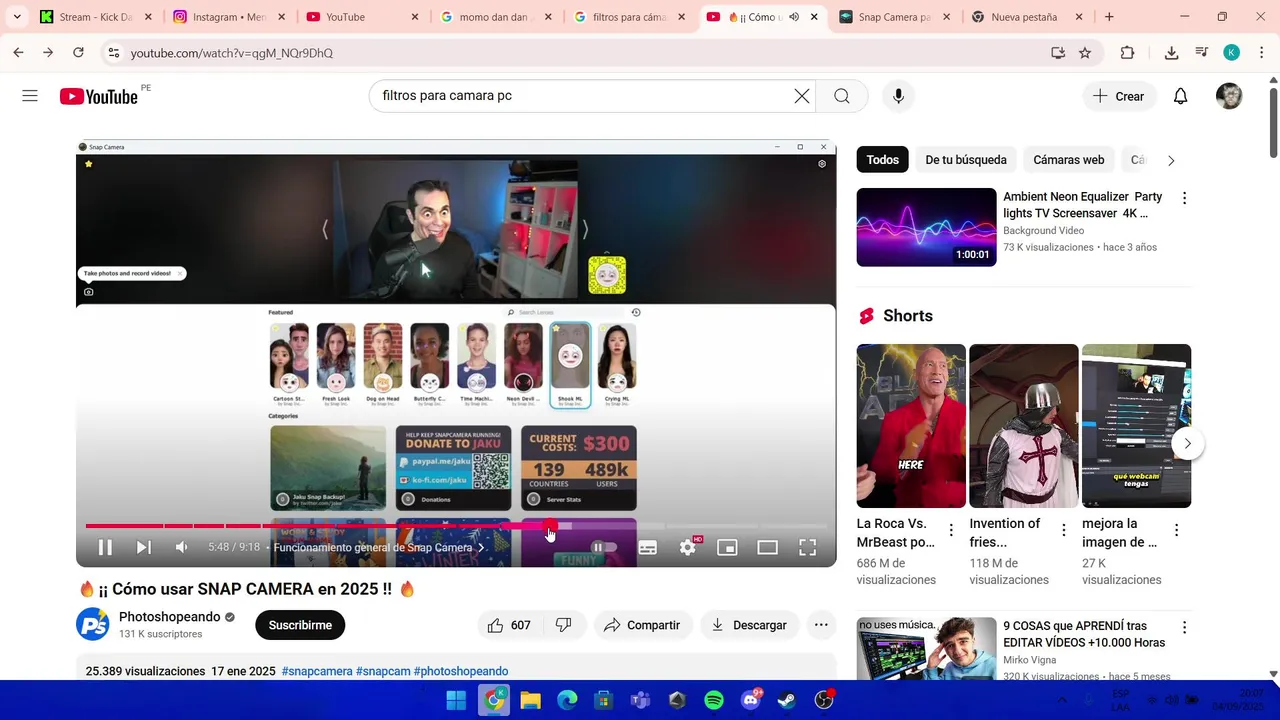The width and height of the screenshot is (1280, 720).
Task: Pause the video playback
Action: (x=105, y=547)
